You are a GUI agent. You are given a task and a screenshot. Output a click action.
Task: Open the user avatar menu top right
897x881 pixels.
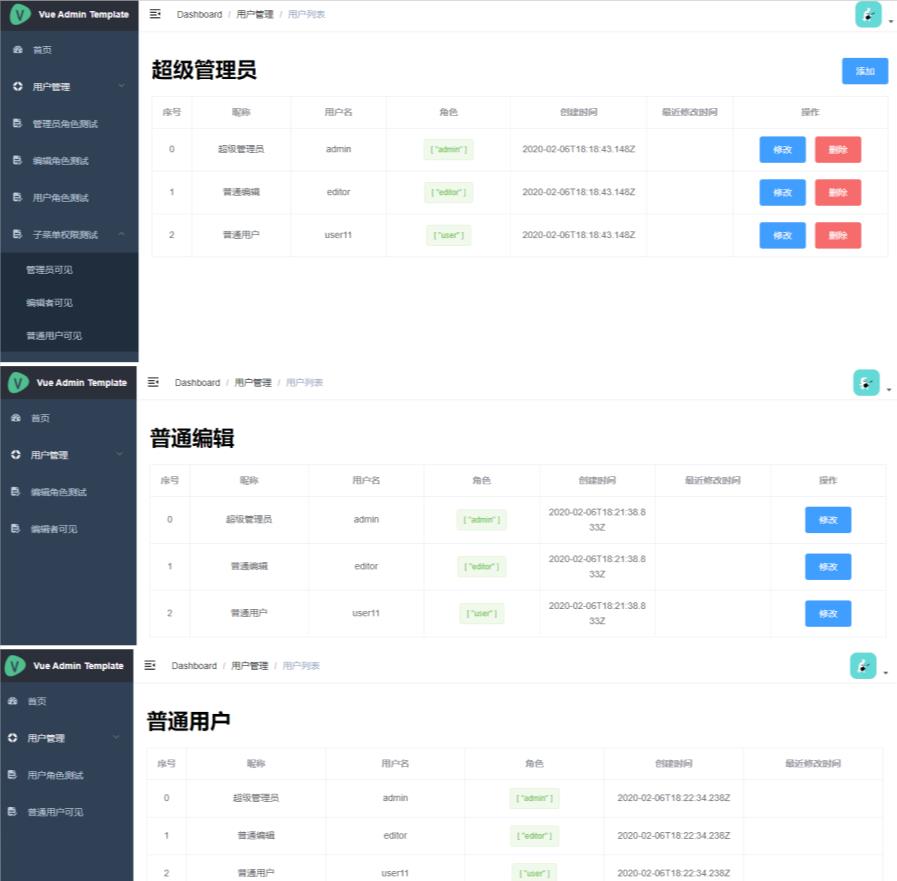click(x=866, y=14)
